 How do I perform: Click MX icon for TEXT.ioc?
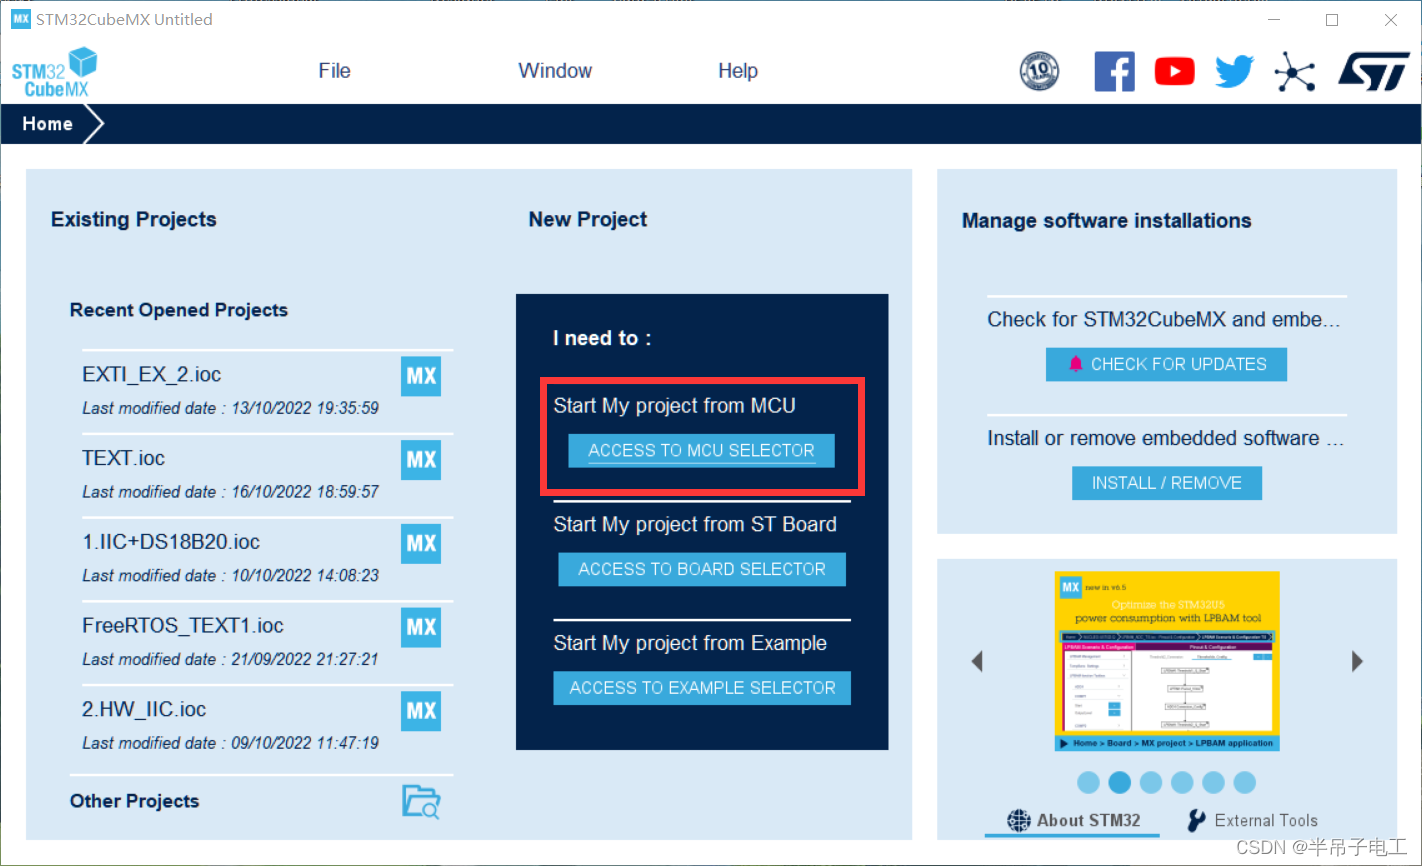(x=421, y=460)
